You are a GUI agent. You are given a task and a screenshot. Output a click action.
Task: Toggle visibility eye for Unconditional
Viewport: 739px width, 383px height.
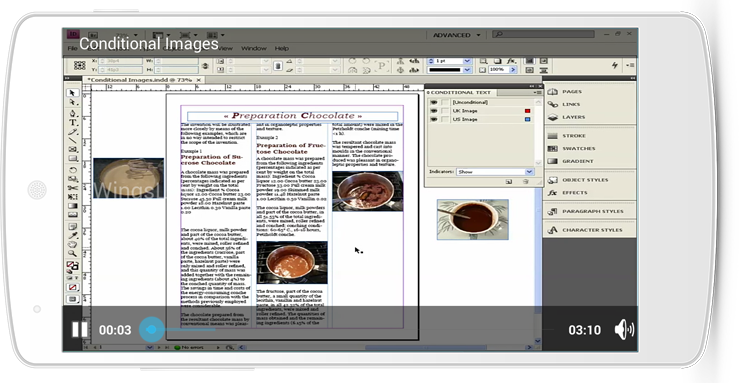(434, 102)
